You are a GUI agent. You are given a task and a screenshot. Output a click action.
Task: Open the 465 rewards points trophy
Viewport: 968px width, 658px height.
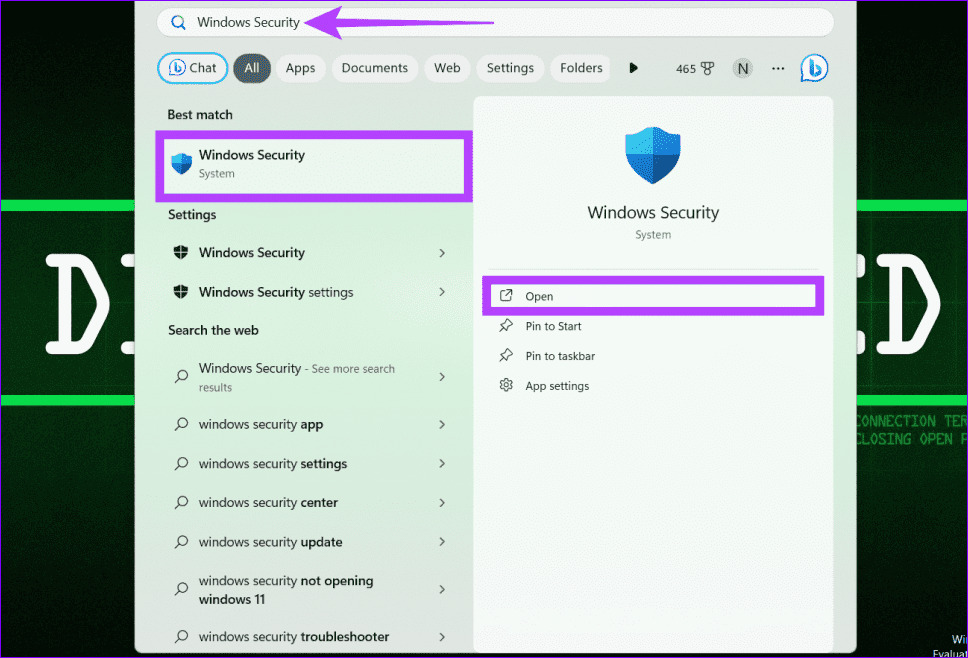pos(695,69)
